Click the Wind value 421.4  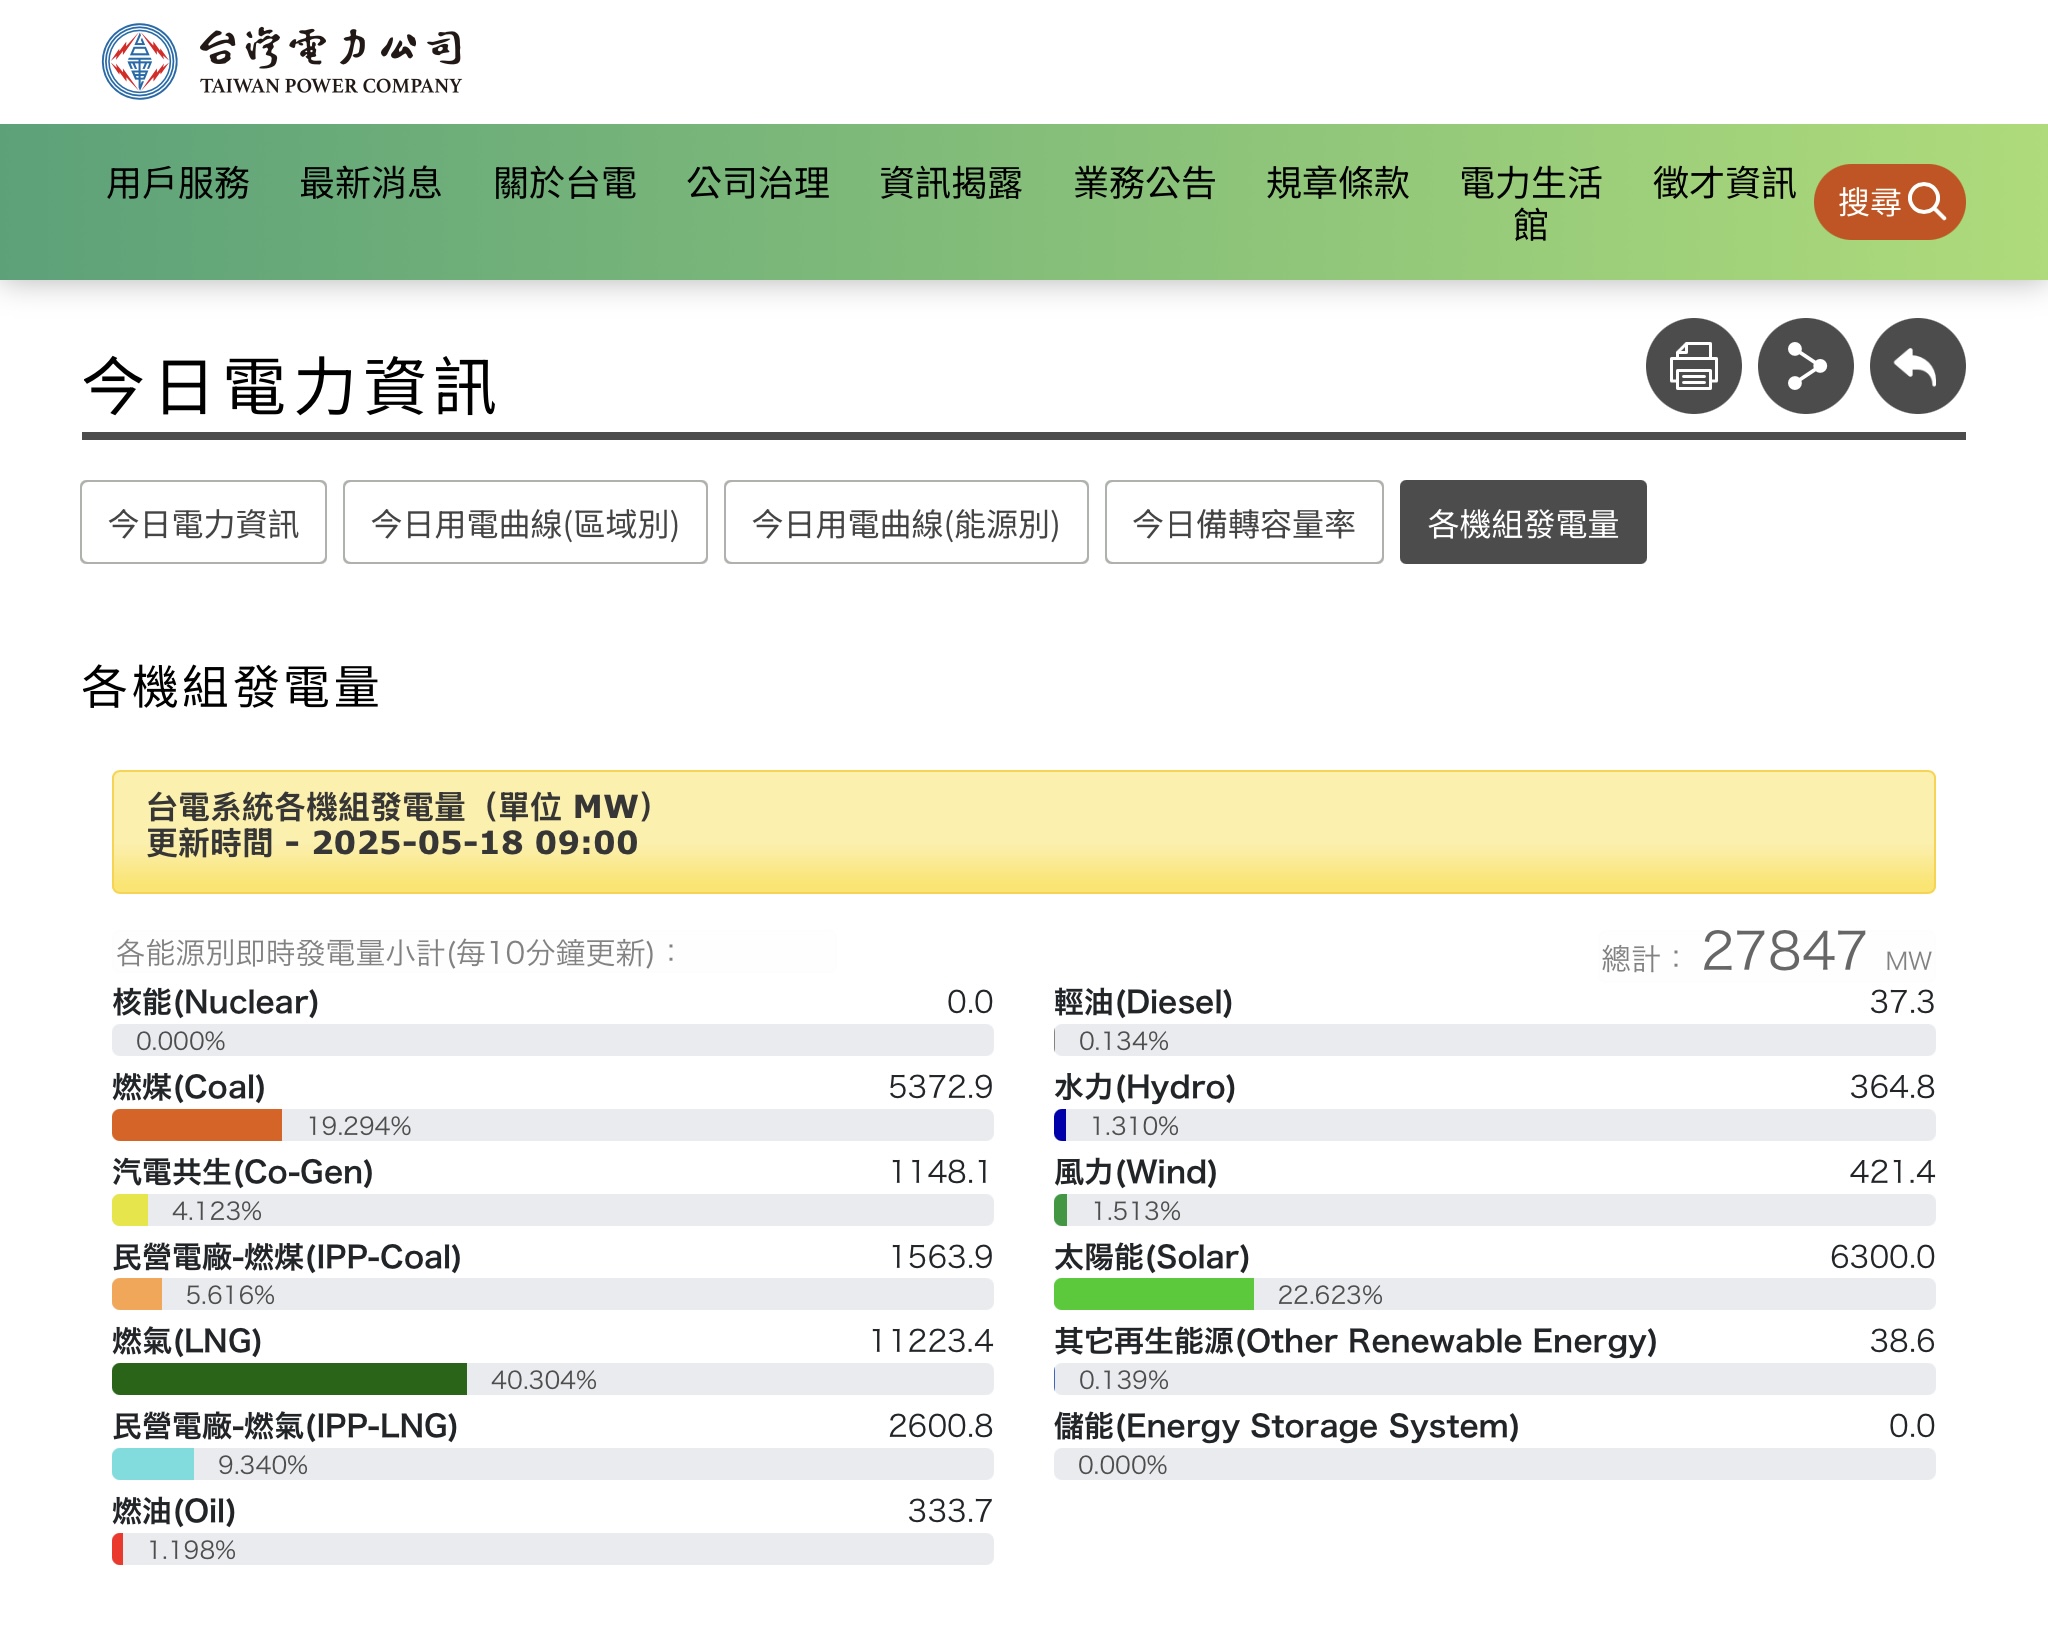(1892, 1171)
